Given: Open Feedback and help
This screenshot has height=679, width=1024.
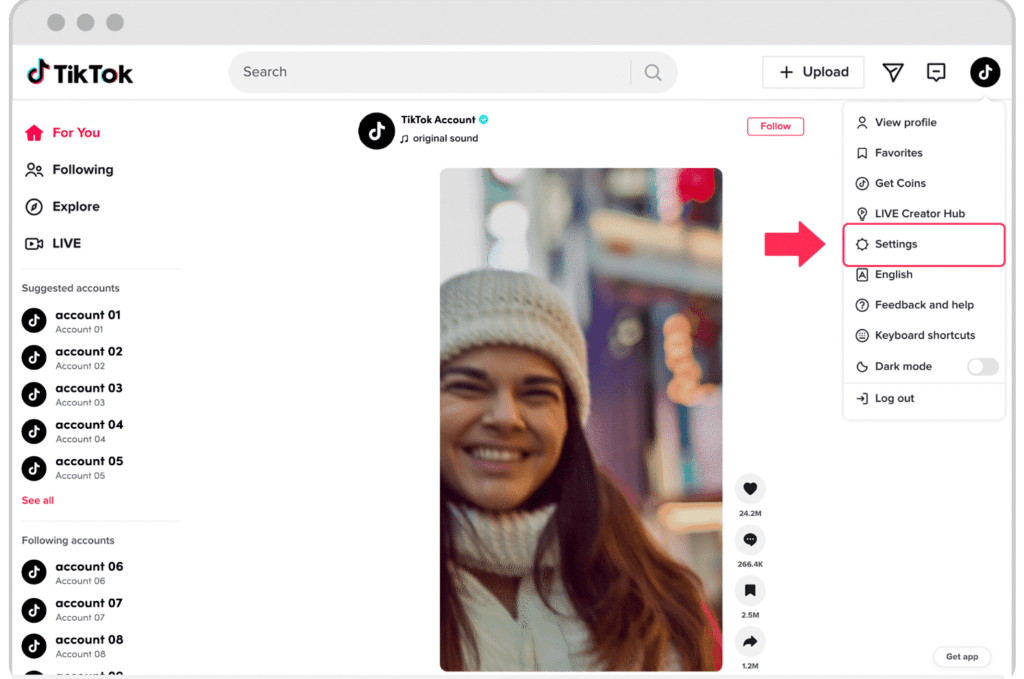Looking at the screenshot, I should (x=923, y=305).
